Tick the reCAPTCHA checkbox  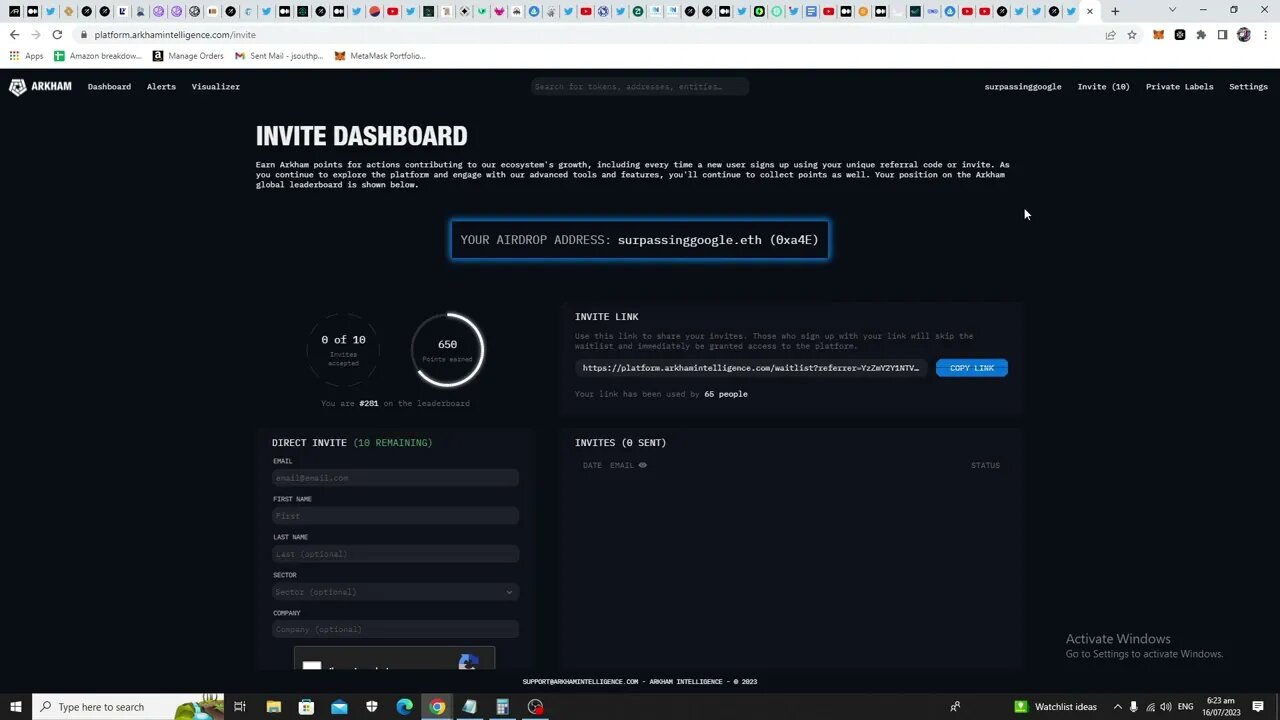click(x=312, y=666)
